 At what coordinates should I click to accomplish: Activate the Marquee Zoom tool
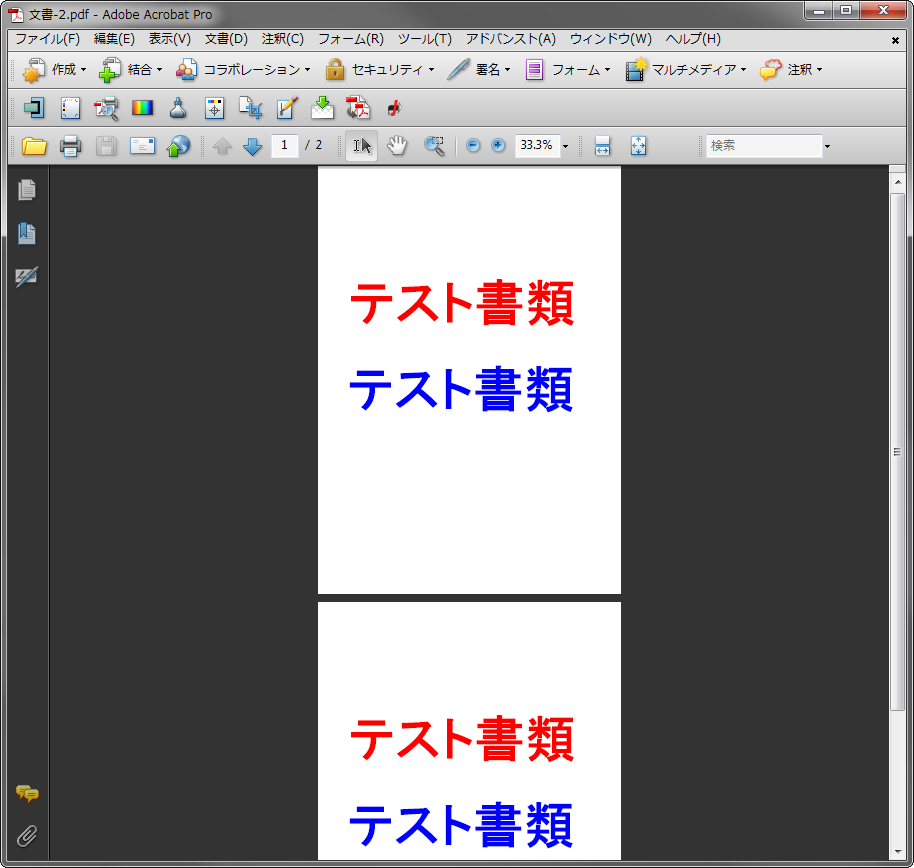434,146
